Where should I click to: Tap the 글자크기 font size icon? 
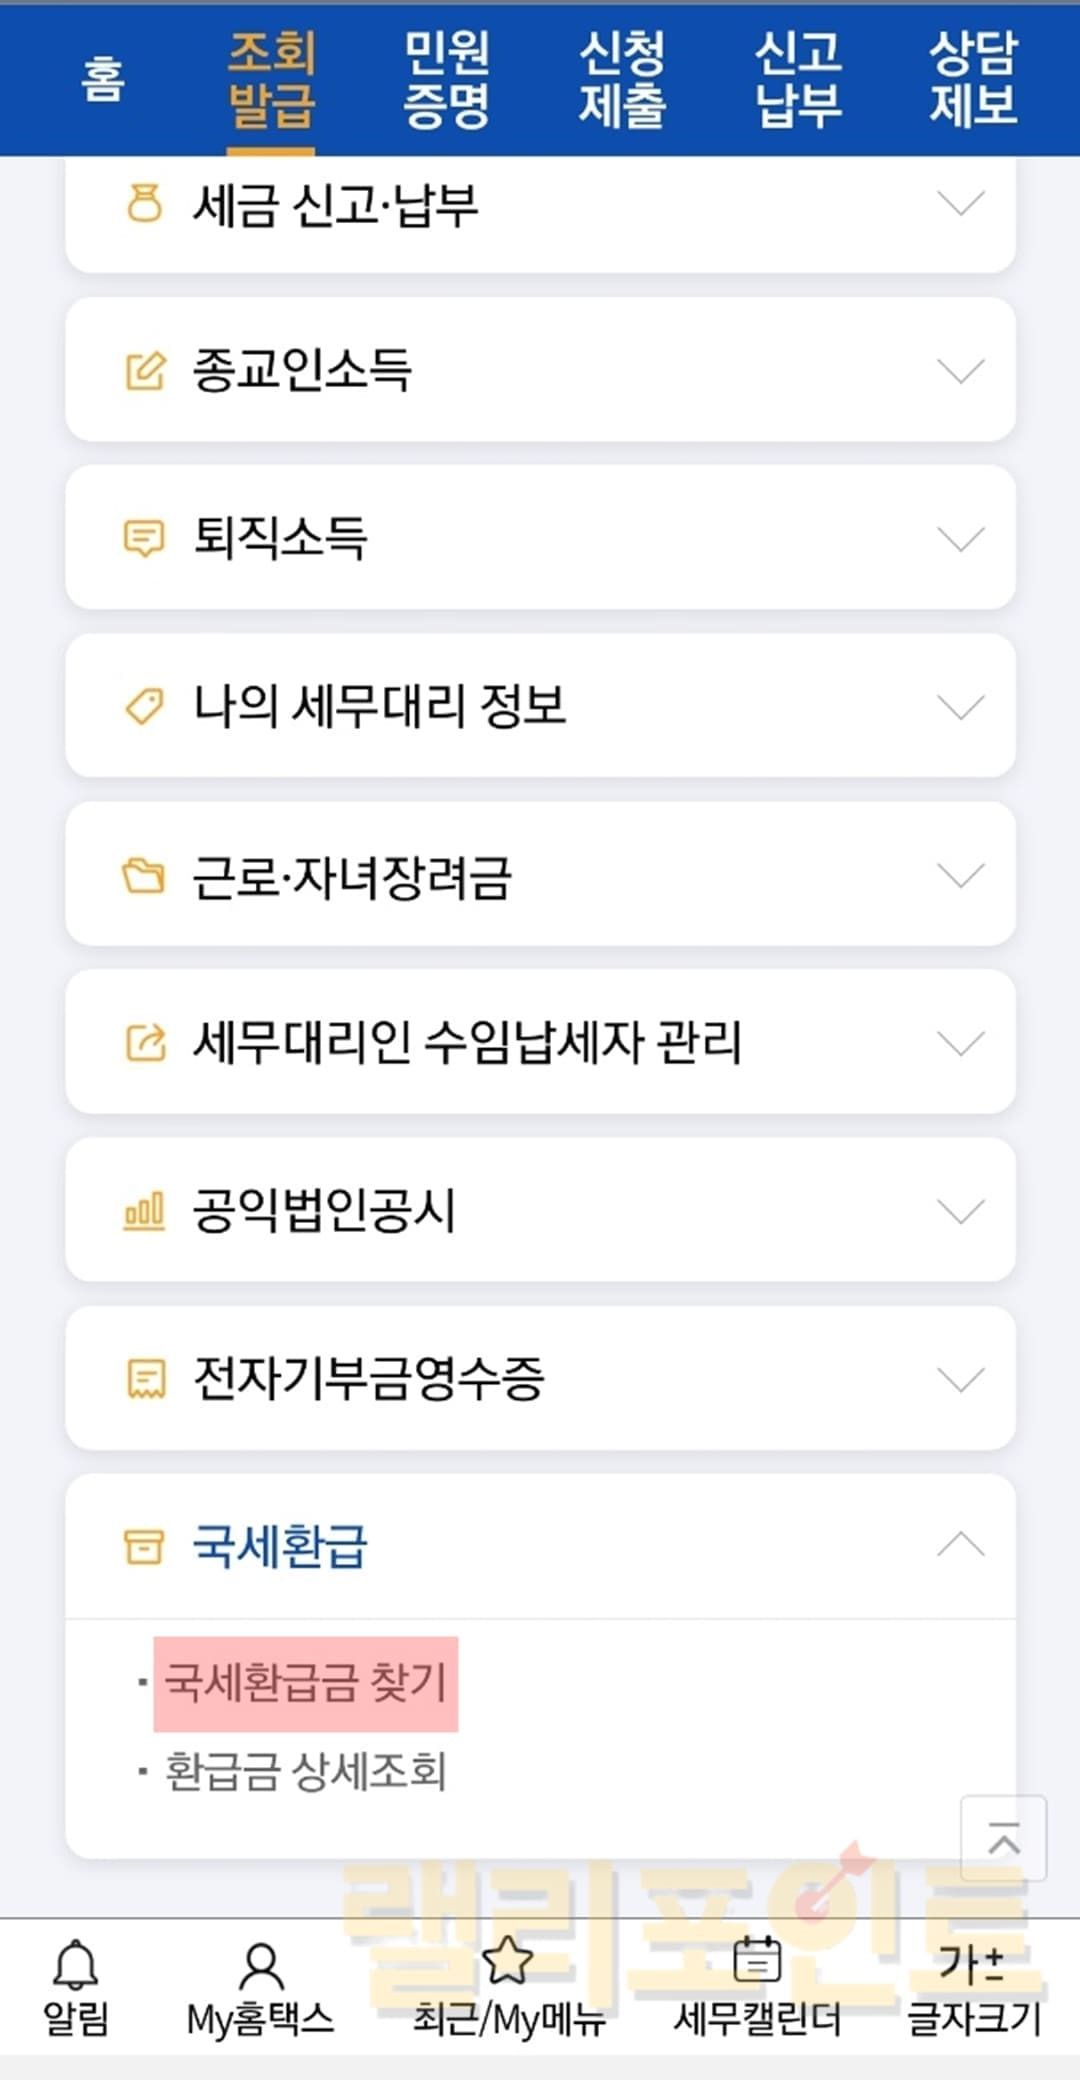pyautogui.click(x=972, y=1964)
